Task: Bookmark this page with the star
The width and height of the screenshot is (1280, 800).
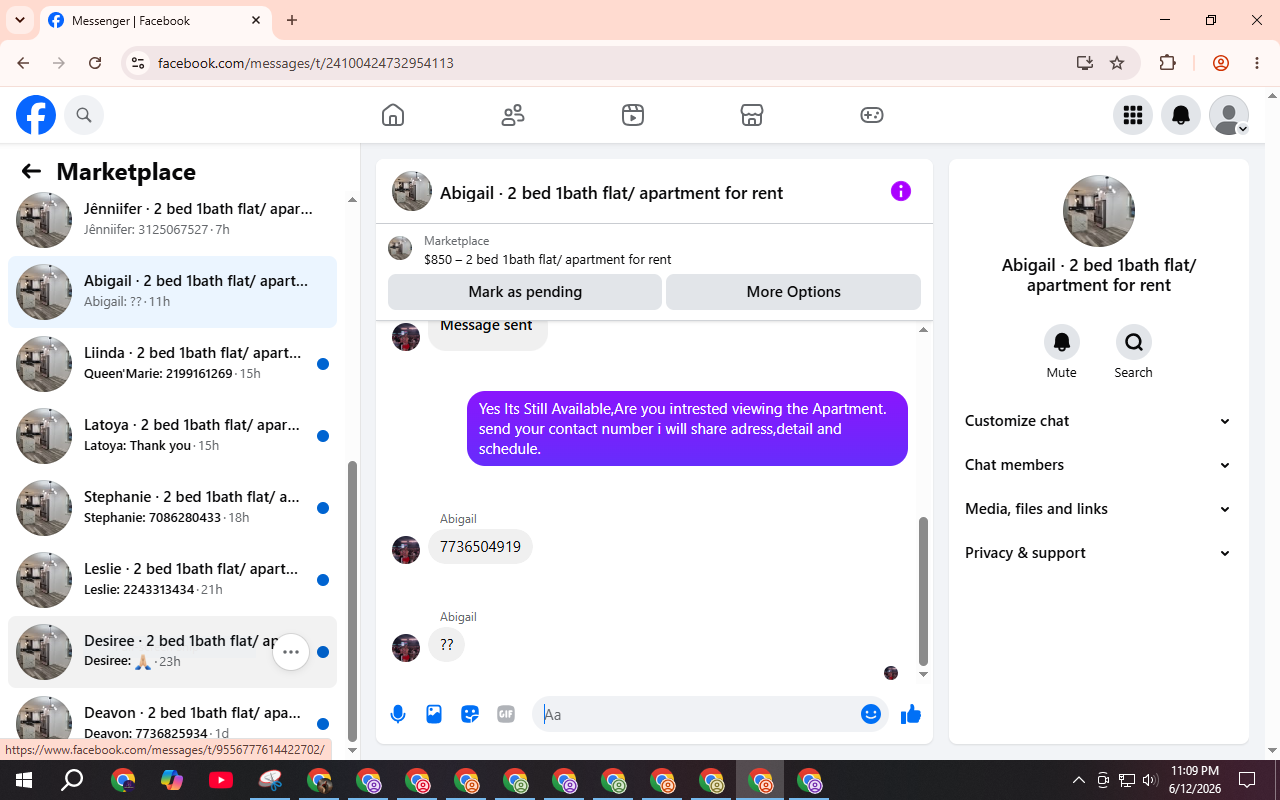Action: [x=1117, y=63]
